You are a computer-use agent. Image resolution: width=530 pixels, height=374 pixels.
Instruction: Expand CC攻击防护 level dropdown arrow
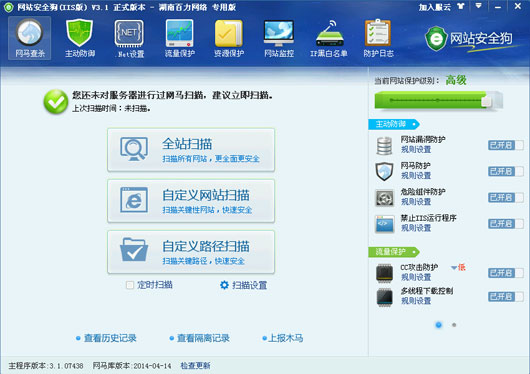click(454, 268)
